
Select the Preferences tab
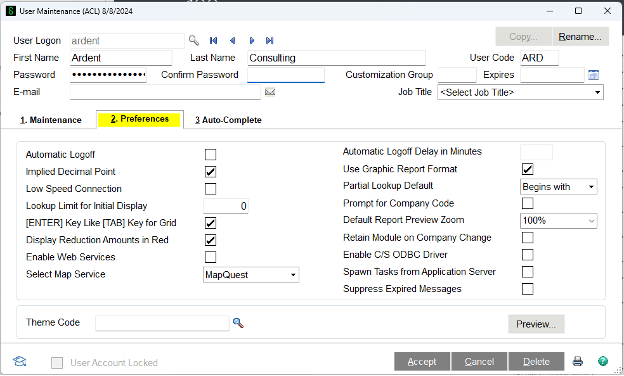[140, 119]
